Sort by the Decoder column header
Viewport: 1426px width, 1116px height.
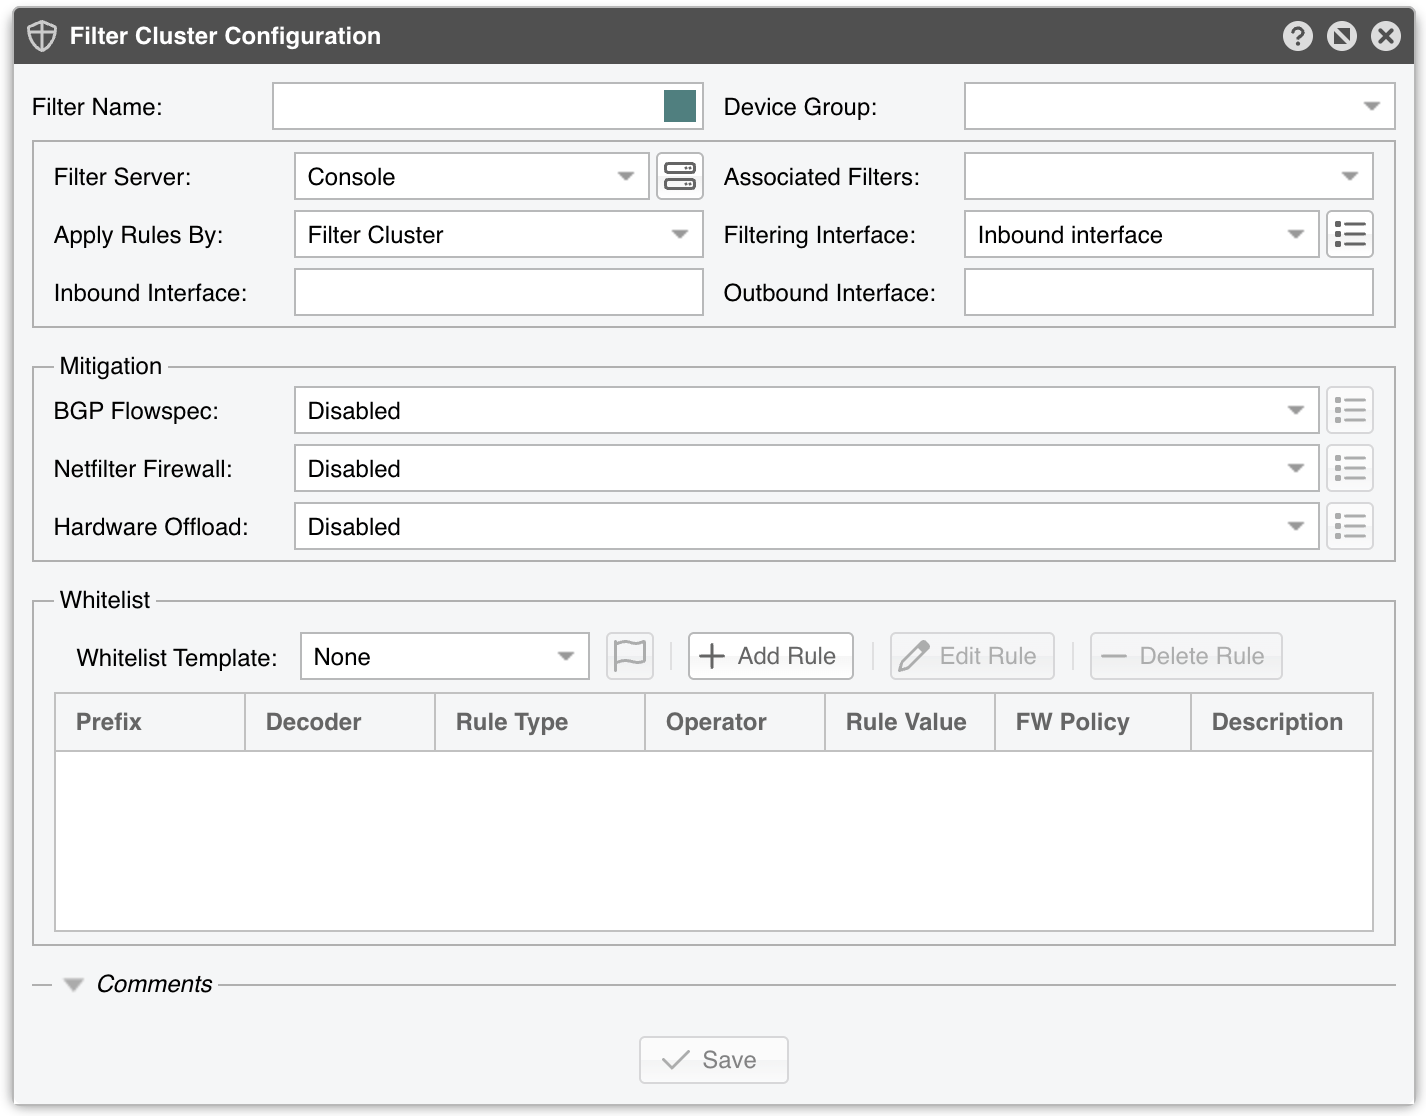tap(340, 722)
